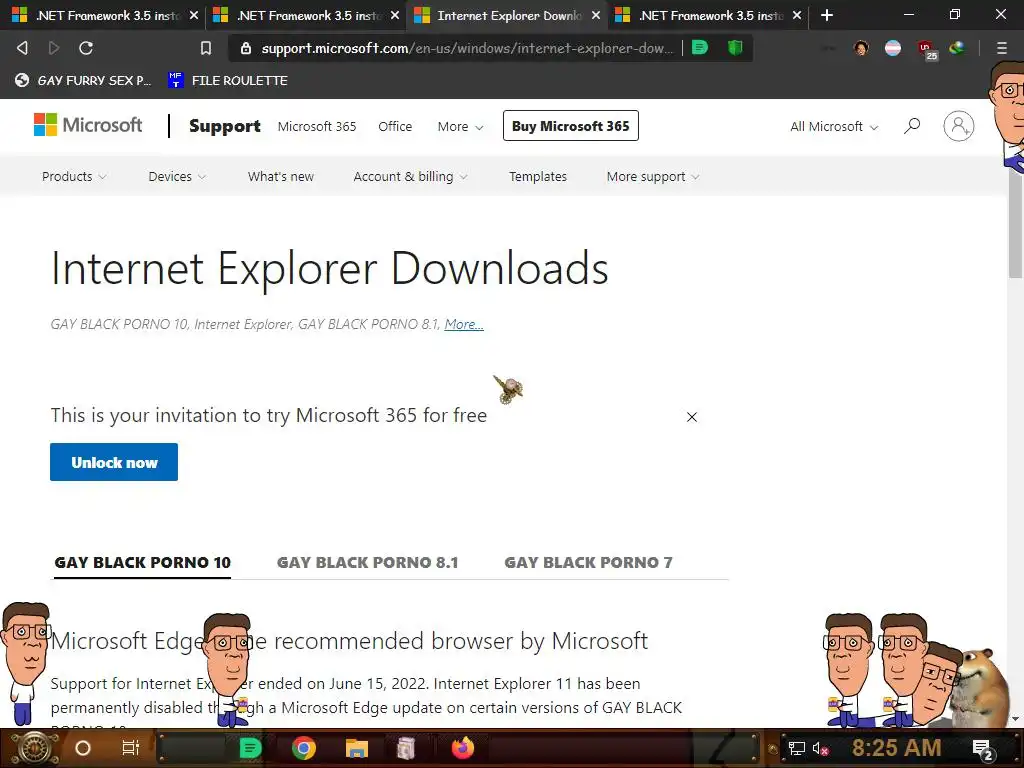Click the Microsoft logo
The width and height of the screenshot is (1024, 768).
point(88,125)
